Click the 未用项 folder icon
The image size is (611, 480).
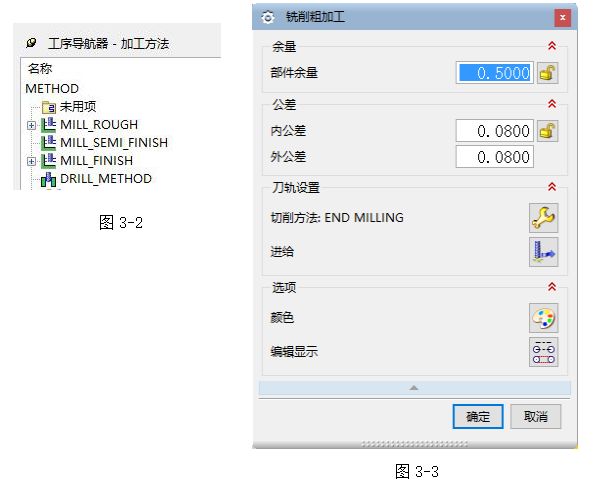click(49, 107)
